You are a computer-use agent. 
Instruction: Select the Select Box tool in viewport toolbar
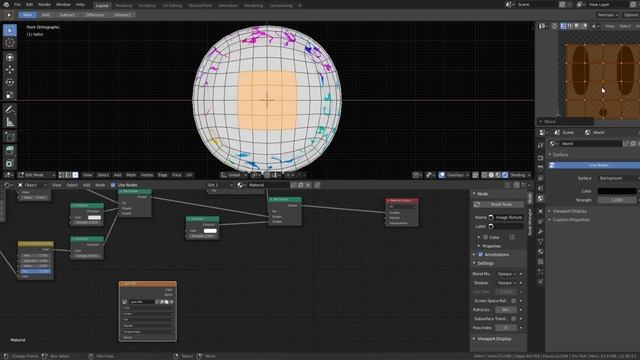[x=10, y=30]
